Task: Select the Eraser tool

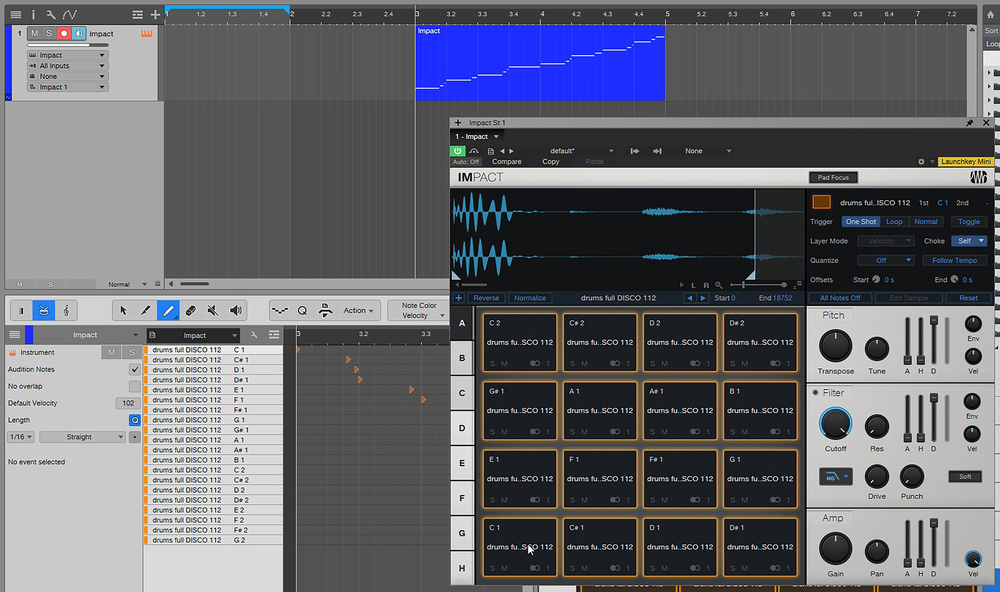Action: pos(190,311)
